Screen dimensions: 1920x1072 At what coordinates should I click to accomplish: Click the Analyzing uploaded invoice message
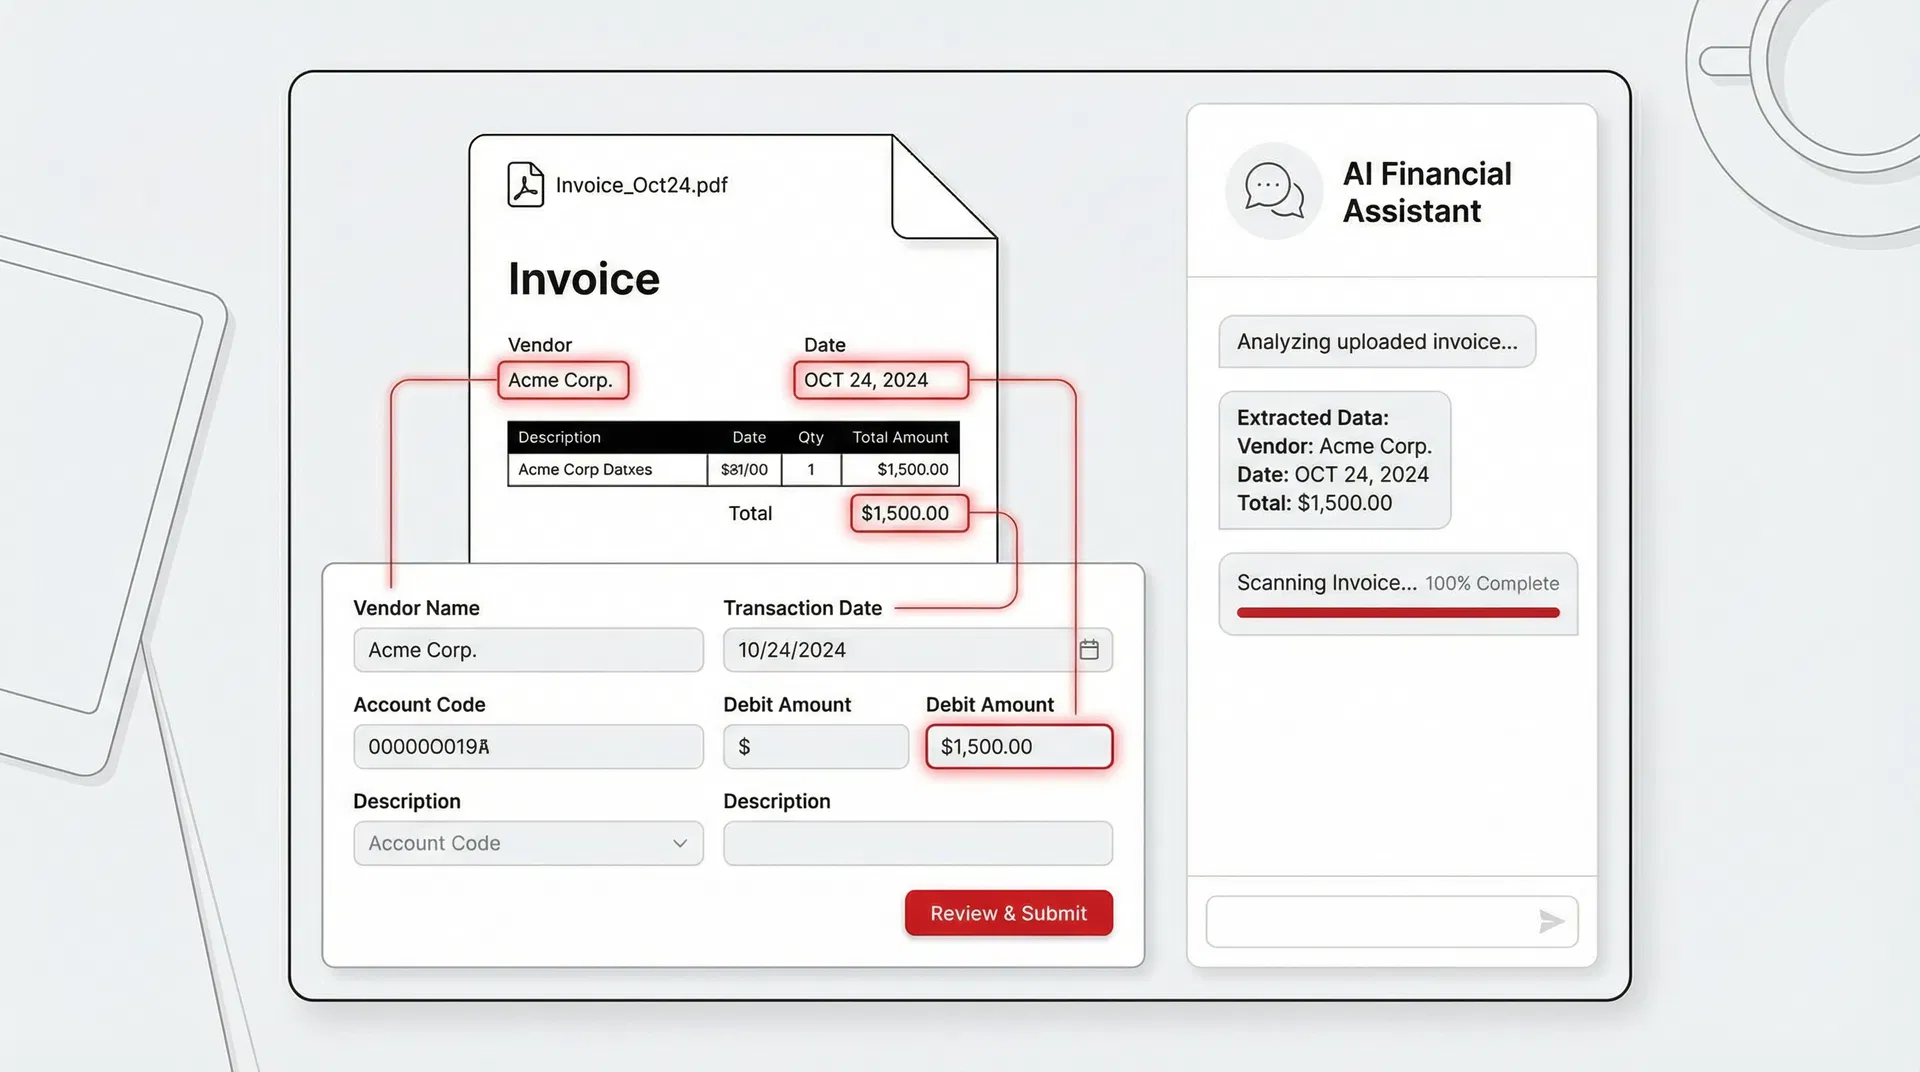(1376, 341)
